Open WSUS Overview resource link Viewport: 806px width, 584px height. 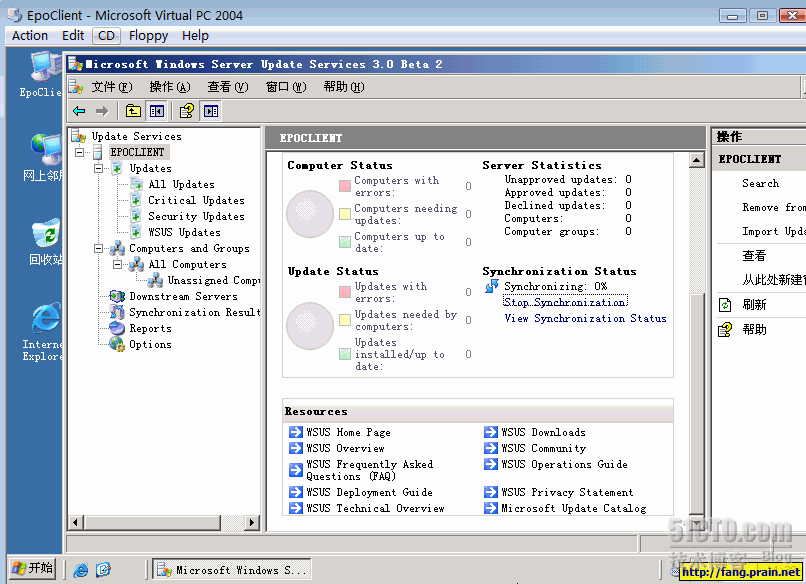(x=345, y=448)
